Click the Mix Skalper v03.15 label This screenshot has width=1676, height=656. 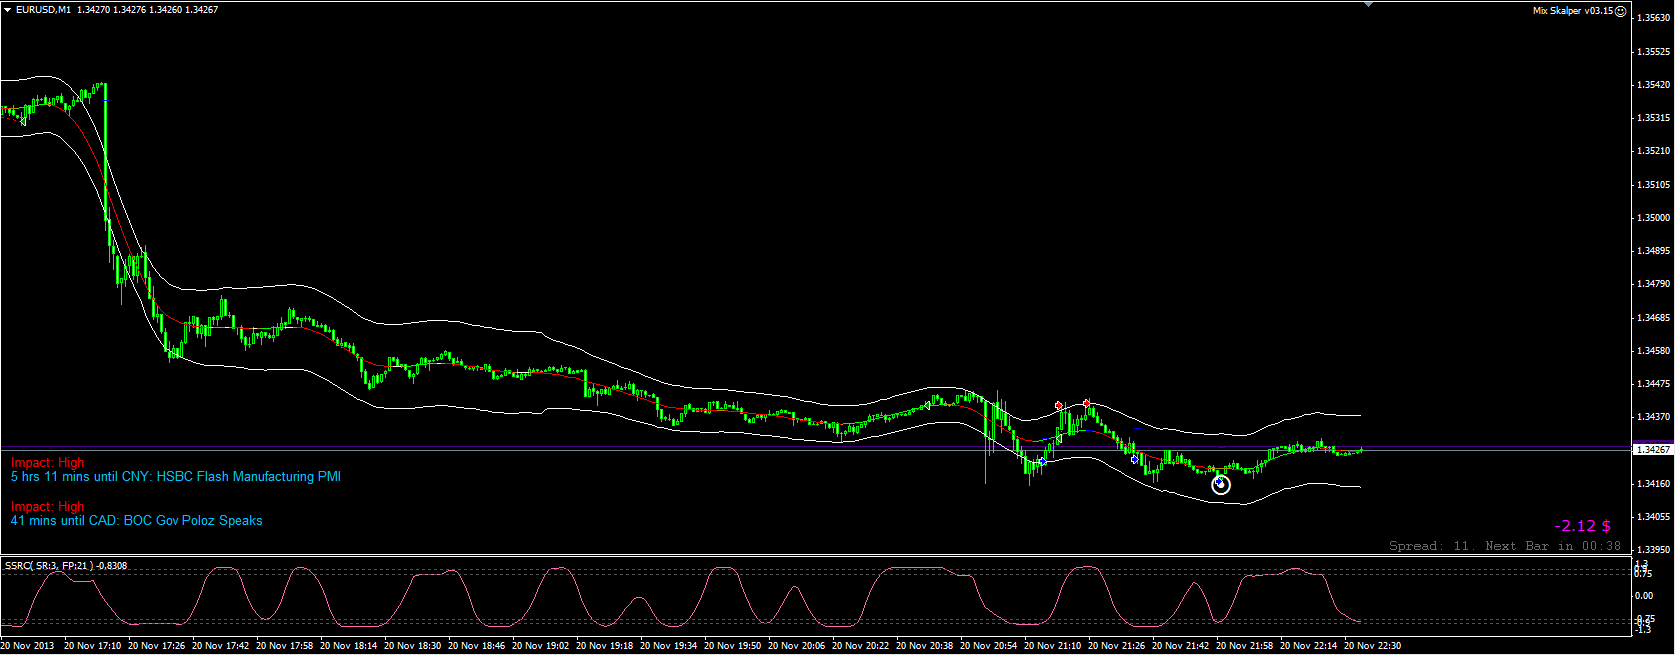[x=1573, y=11]
